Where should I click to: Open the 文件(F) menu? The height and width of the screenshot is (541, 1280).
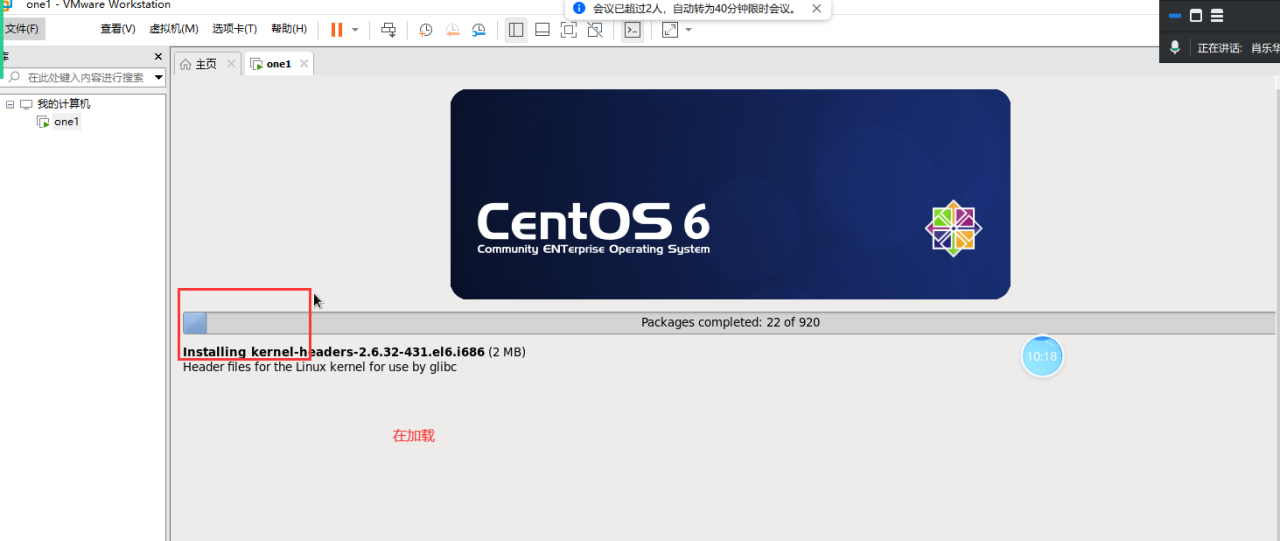[x=22, y=29]
